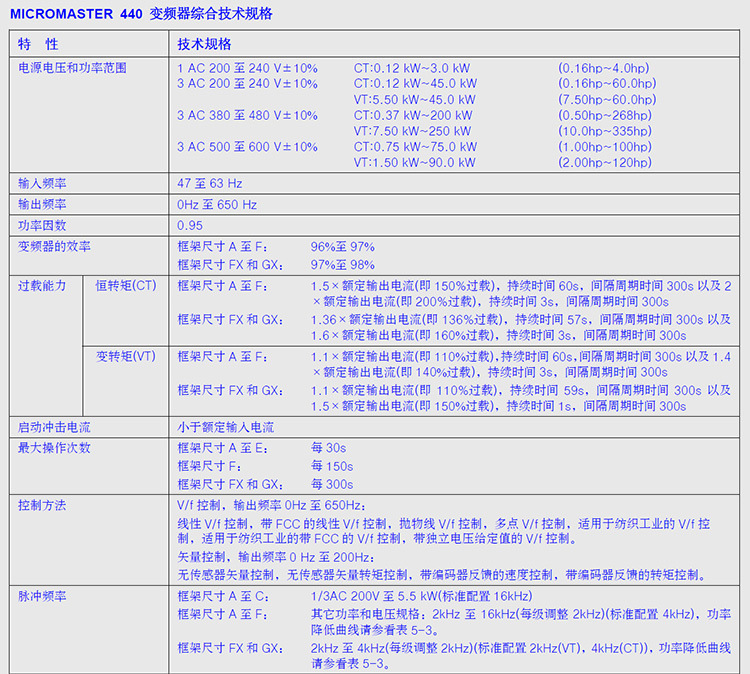This screenshot has width=750, height=674.
Task: Click 'VT:5.50 kW~45.0 kW' value
Action: pyautogui.click(x=415, y=99)
